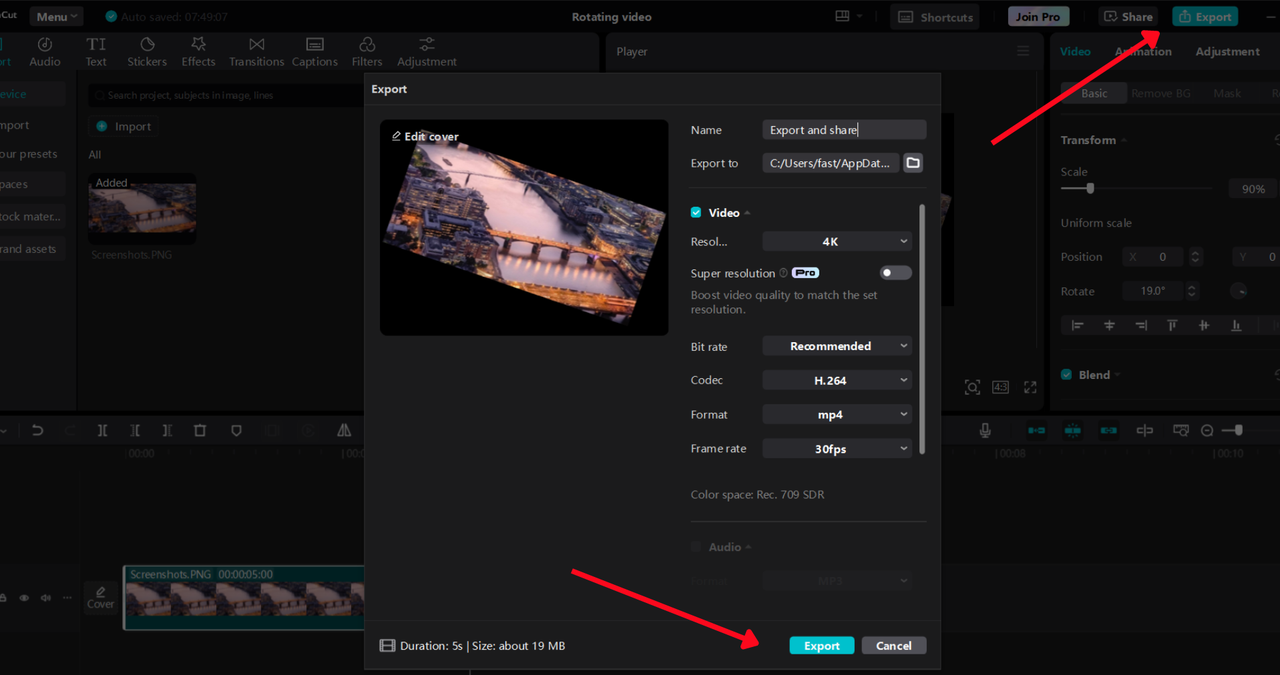The height and width of the screenshot is (675, 1280).
Task: Click the preview axis icon beside linkage
Action: (x=1145, y=430)
